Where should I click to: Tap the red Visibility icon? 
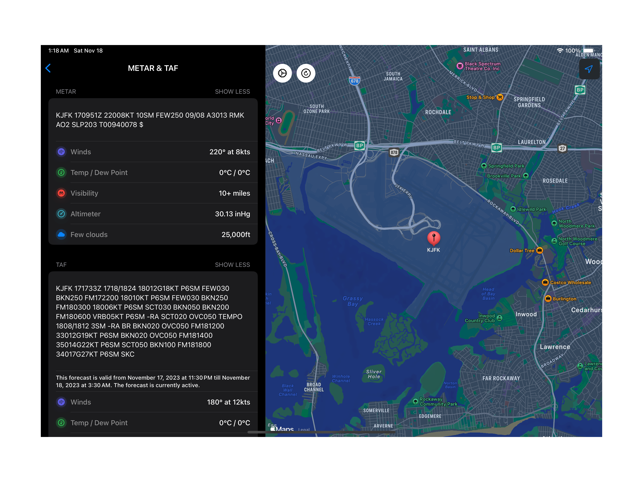coord(61,193)
